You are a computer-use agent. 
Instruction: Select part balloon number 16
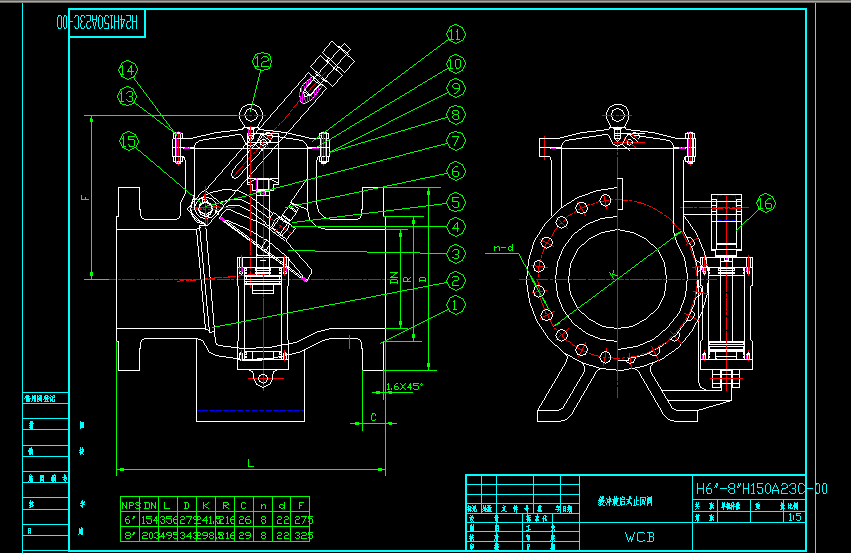tap(765, 204)
